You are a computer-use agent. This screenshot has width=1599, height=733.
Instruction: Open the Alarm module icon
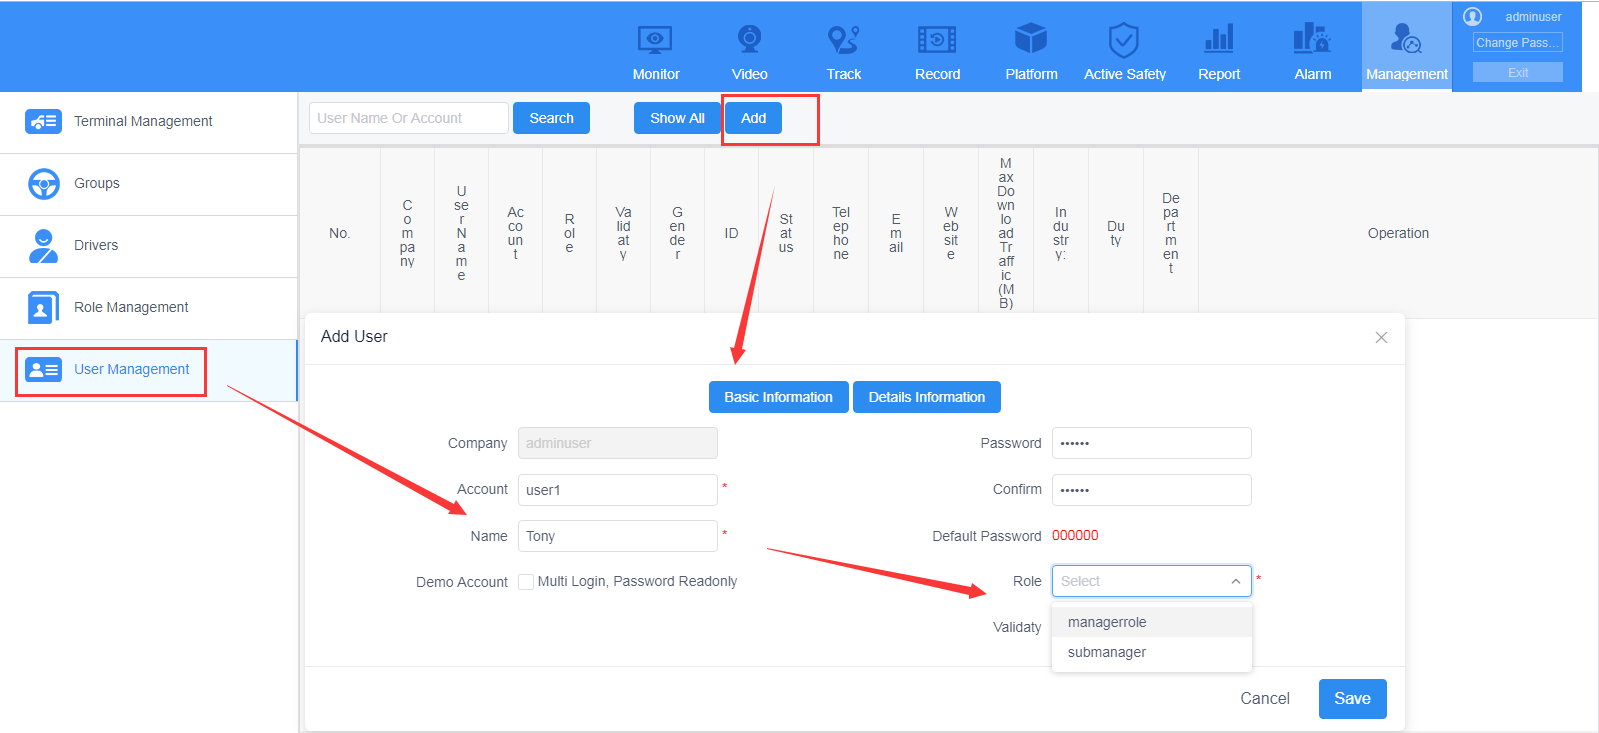point(1312,40)
